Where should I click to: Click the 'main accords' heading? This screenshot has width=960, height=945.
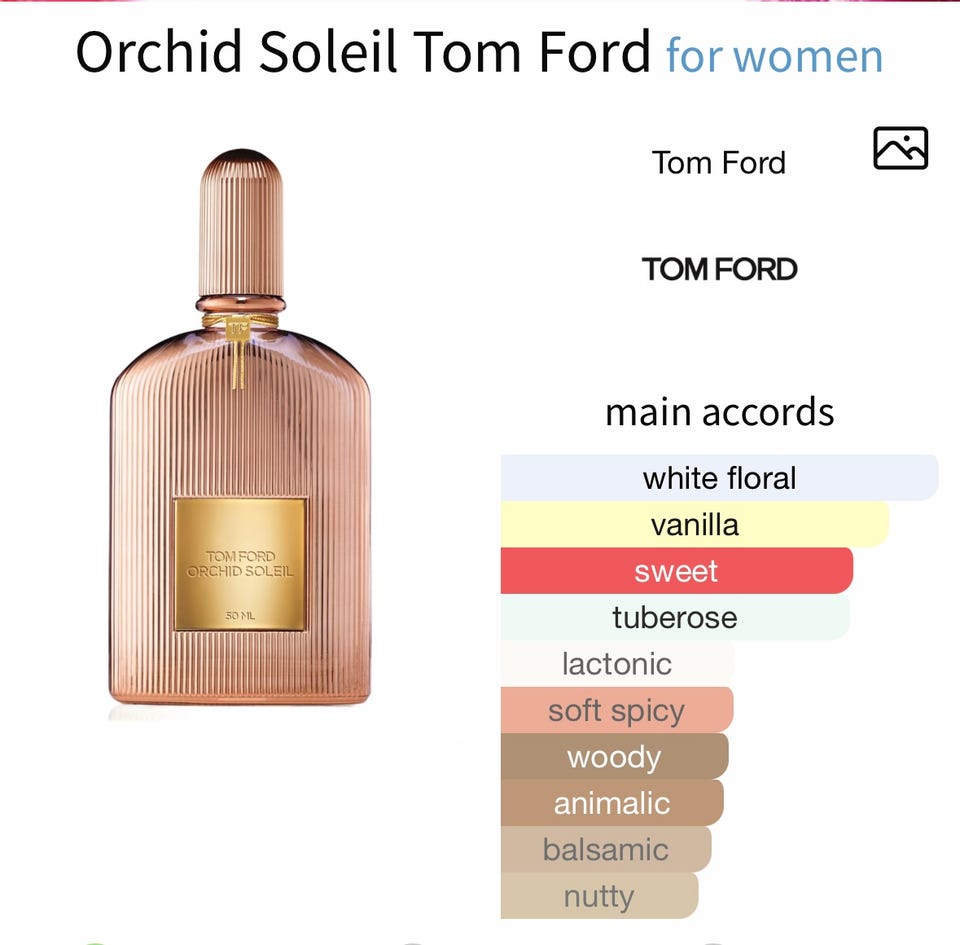[719, 411]
